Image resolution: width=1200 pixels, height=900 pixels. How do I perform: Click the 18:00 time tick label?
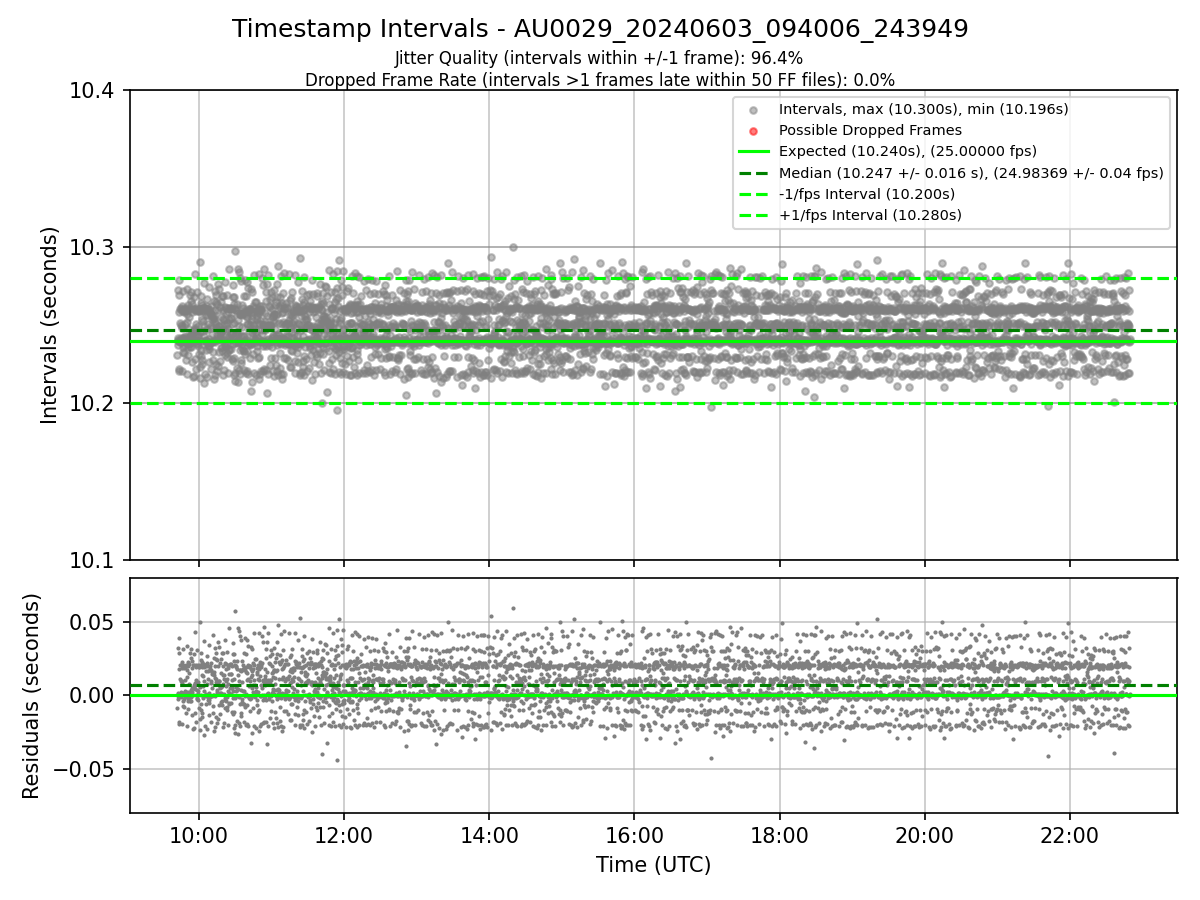[779, 834]
